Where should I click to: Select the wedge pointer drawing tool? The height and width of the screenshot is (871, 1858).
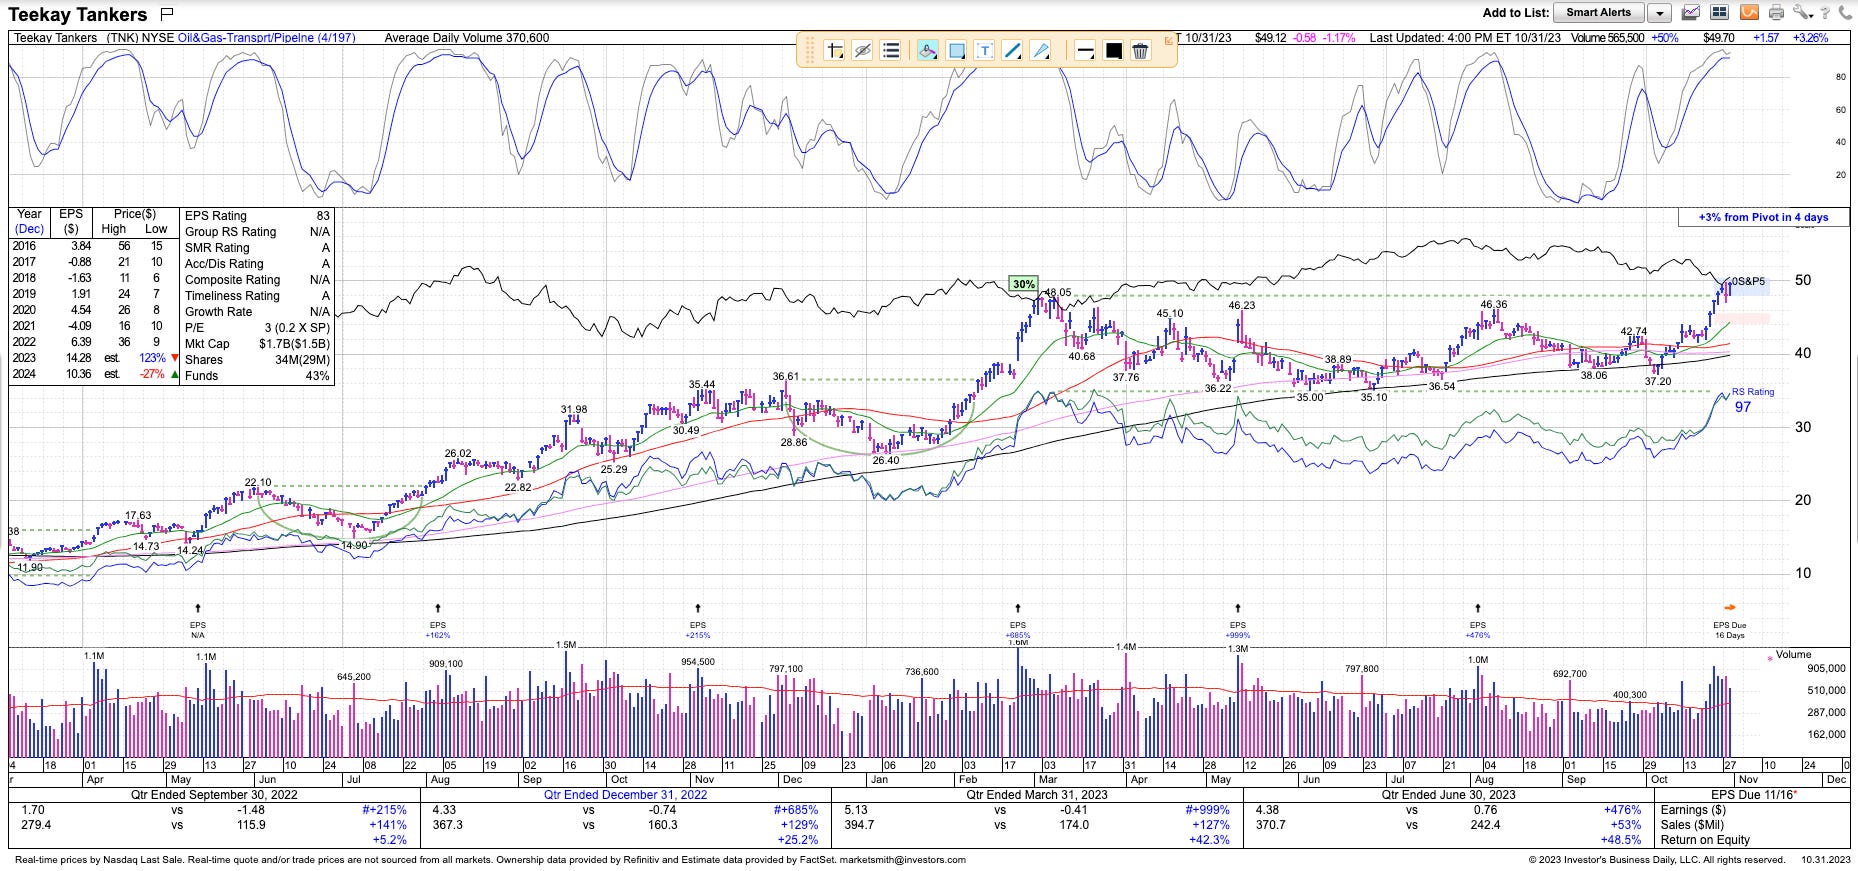[1040, 50]
